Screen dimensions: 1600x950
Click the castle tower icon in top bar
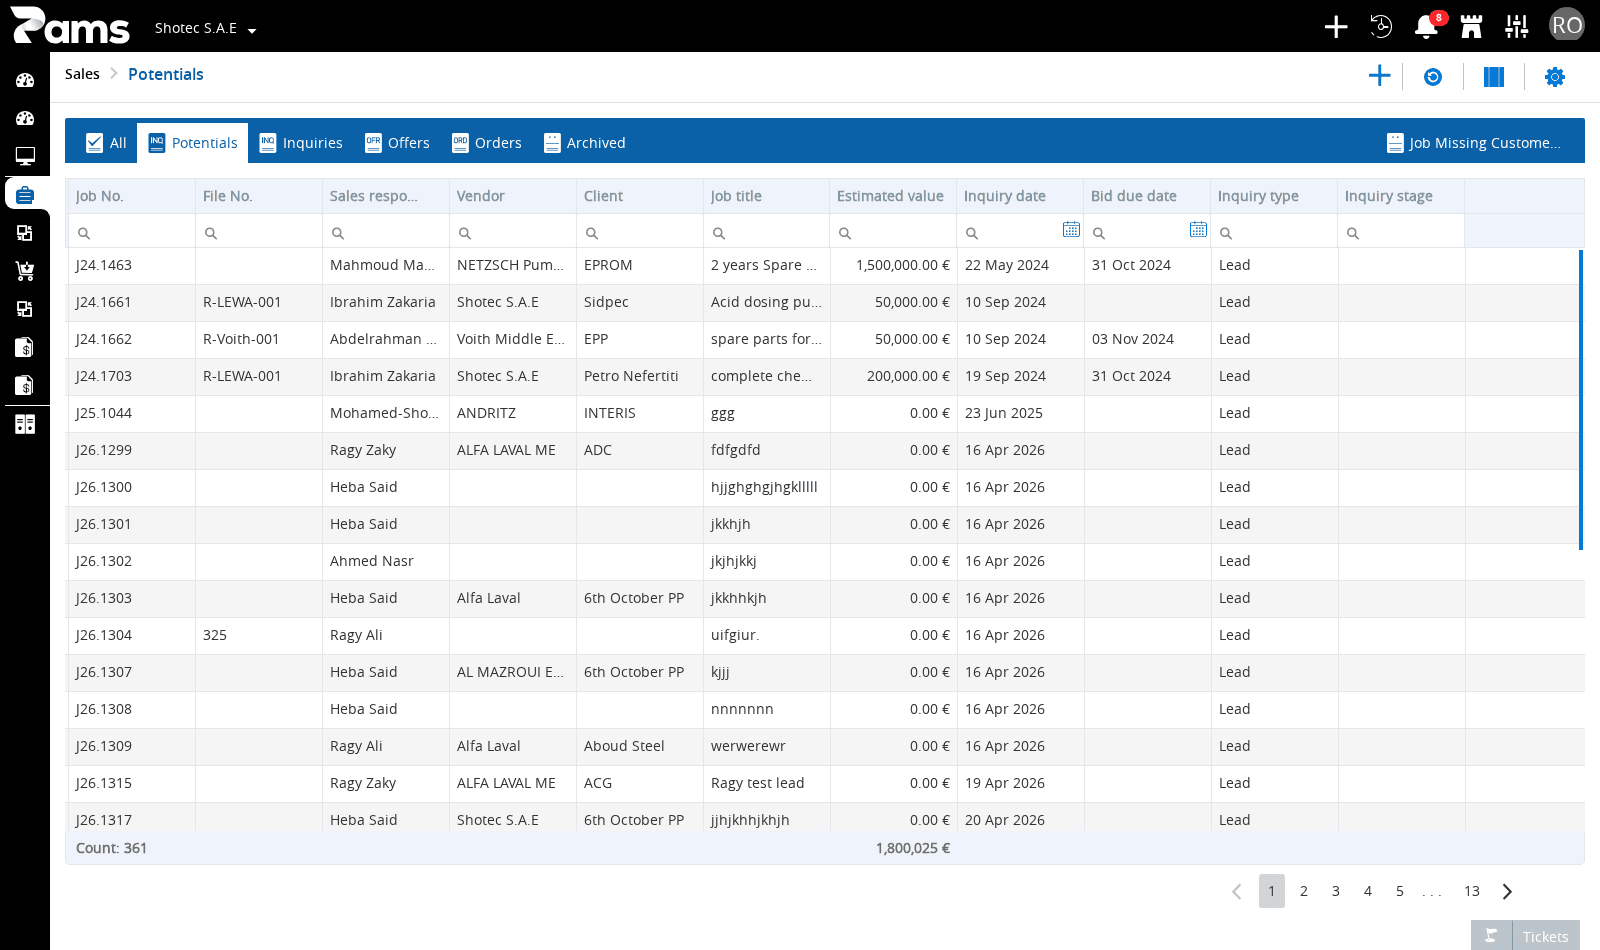coord(1471,27)
